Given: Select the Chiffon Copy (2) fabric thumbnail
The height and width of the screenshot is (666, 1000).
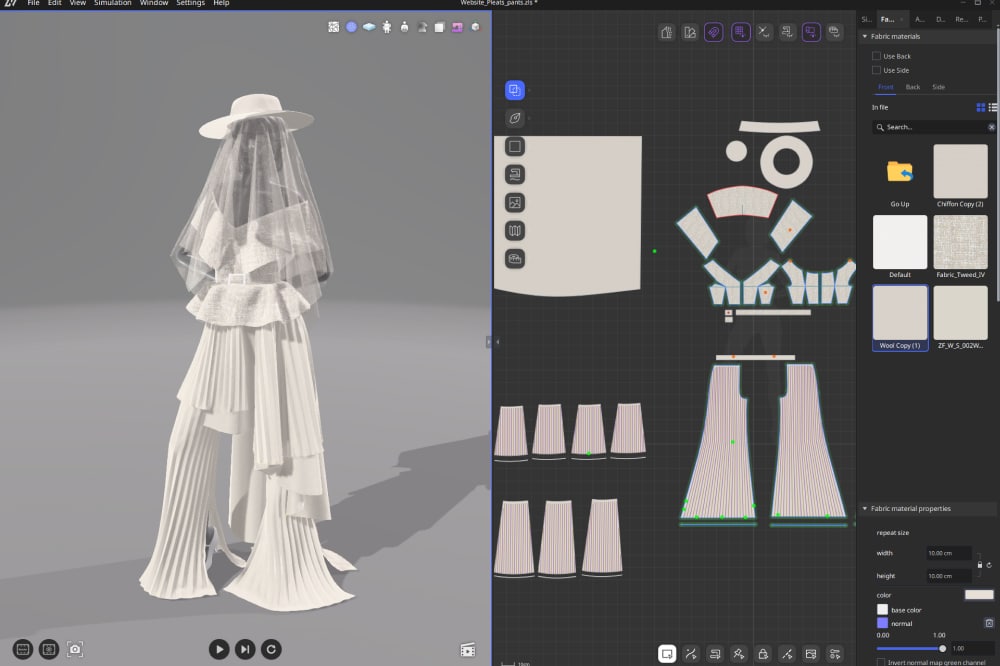Looking at the screenshot, I should click(960, 172).
